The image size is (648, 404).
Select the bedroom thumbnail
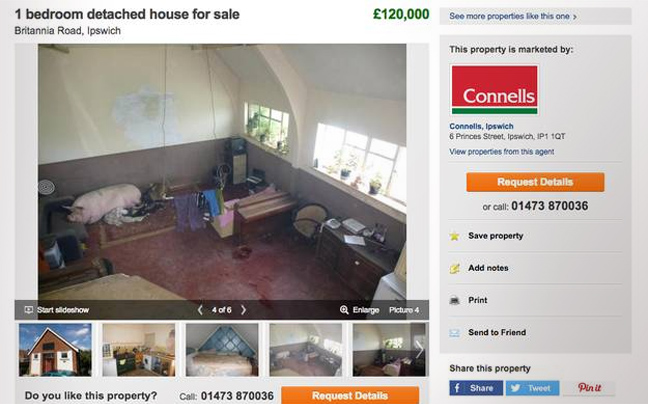tap(222, 350)
